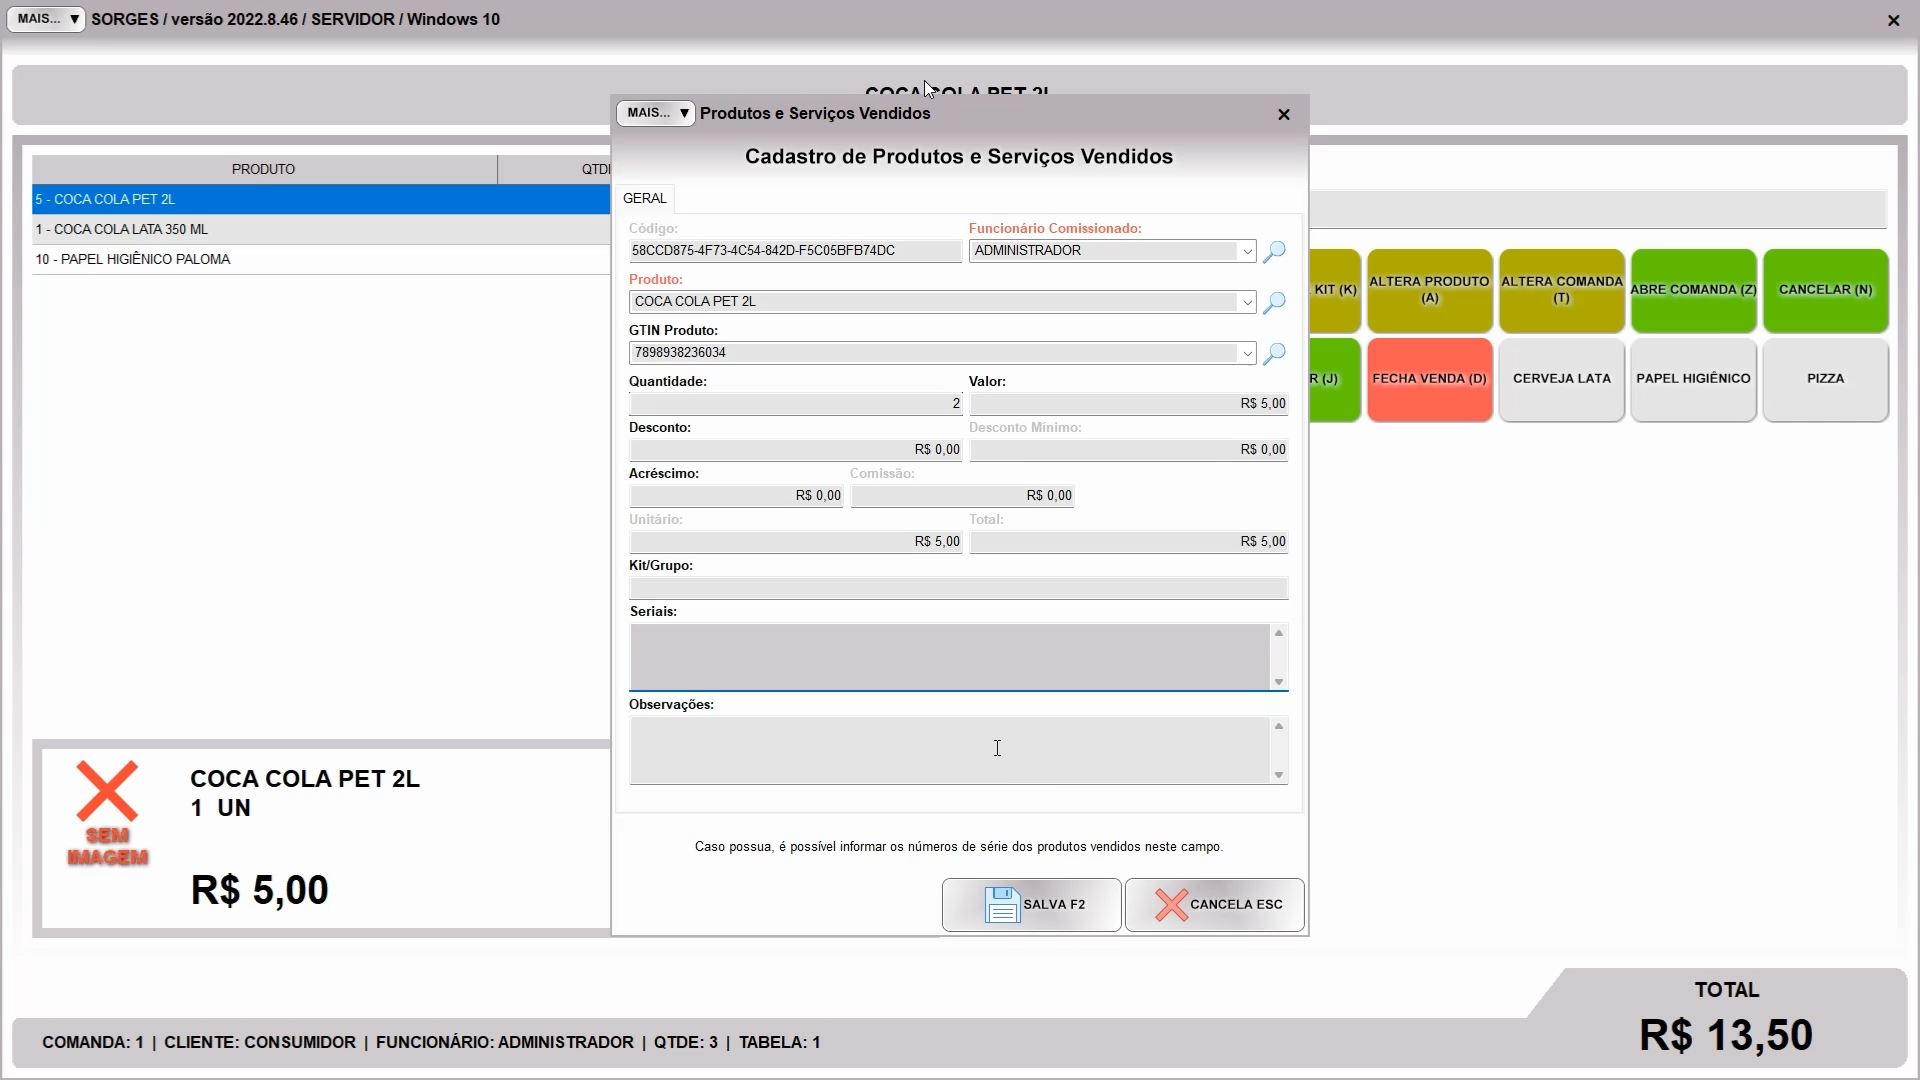Screen dimensions: 1920x1080
Task: Expand Funcionário Comissionado dropdown
Action: point(1247,252)
